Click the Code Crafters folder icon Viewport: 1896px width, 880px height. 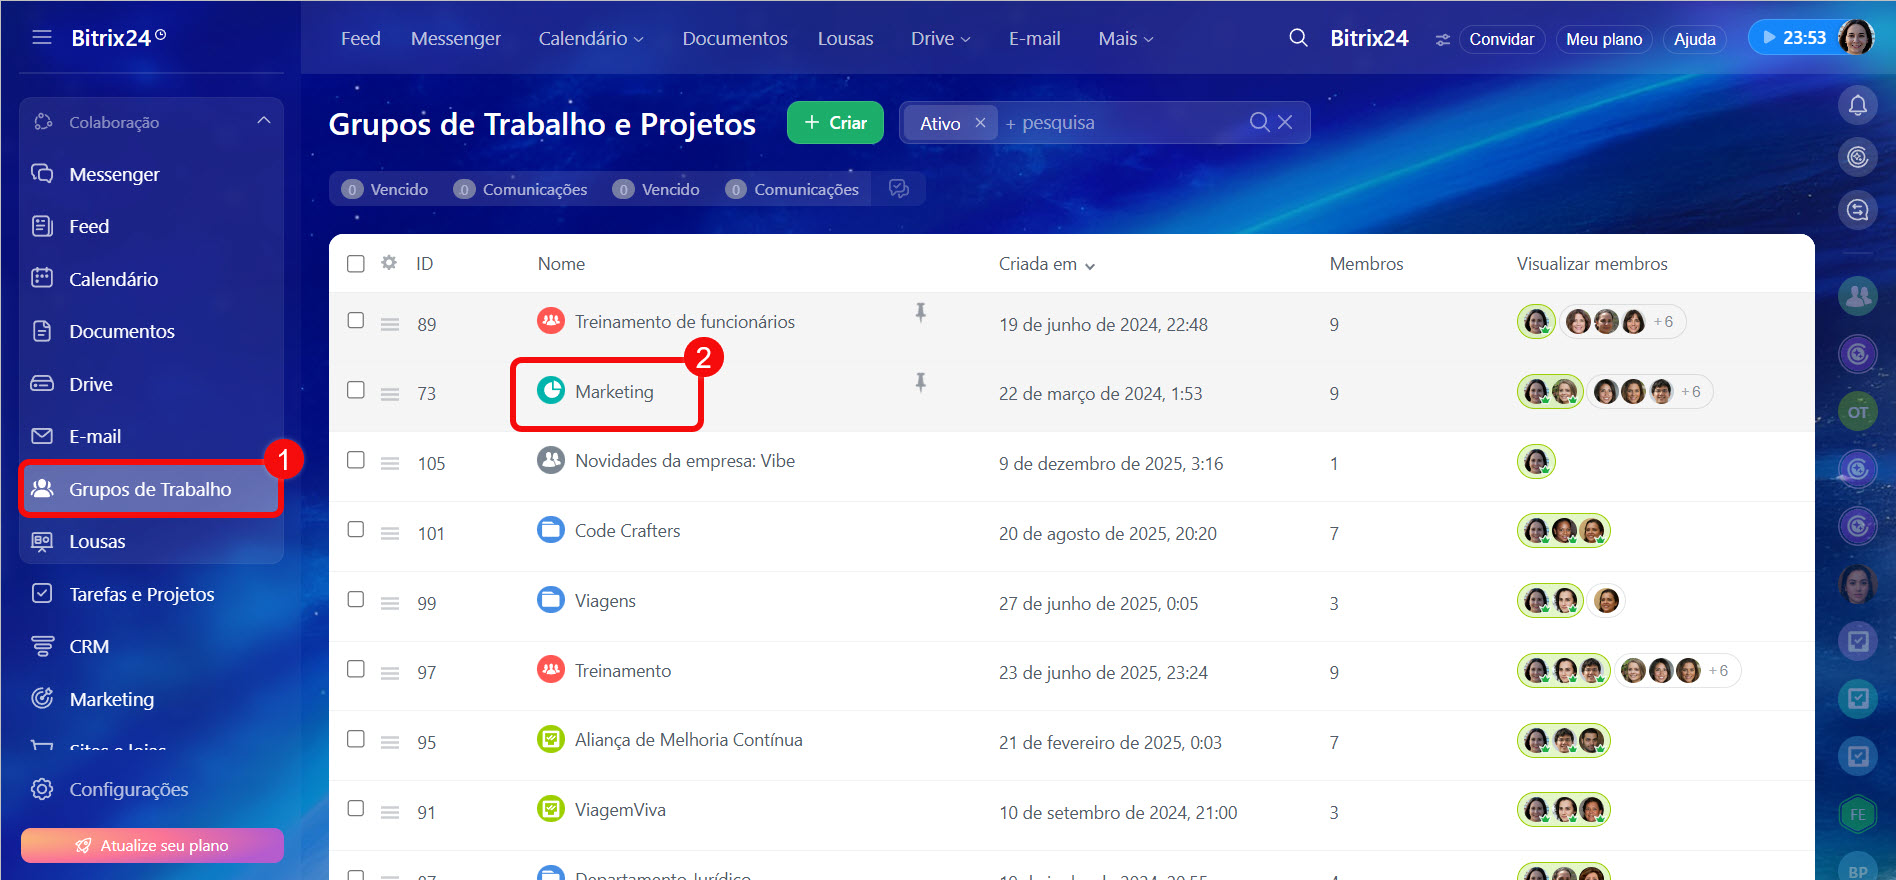[x=550, y=530]
